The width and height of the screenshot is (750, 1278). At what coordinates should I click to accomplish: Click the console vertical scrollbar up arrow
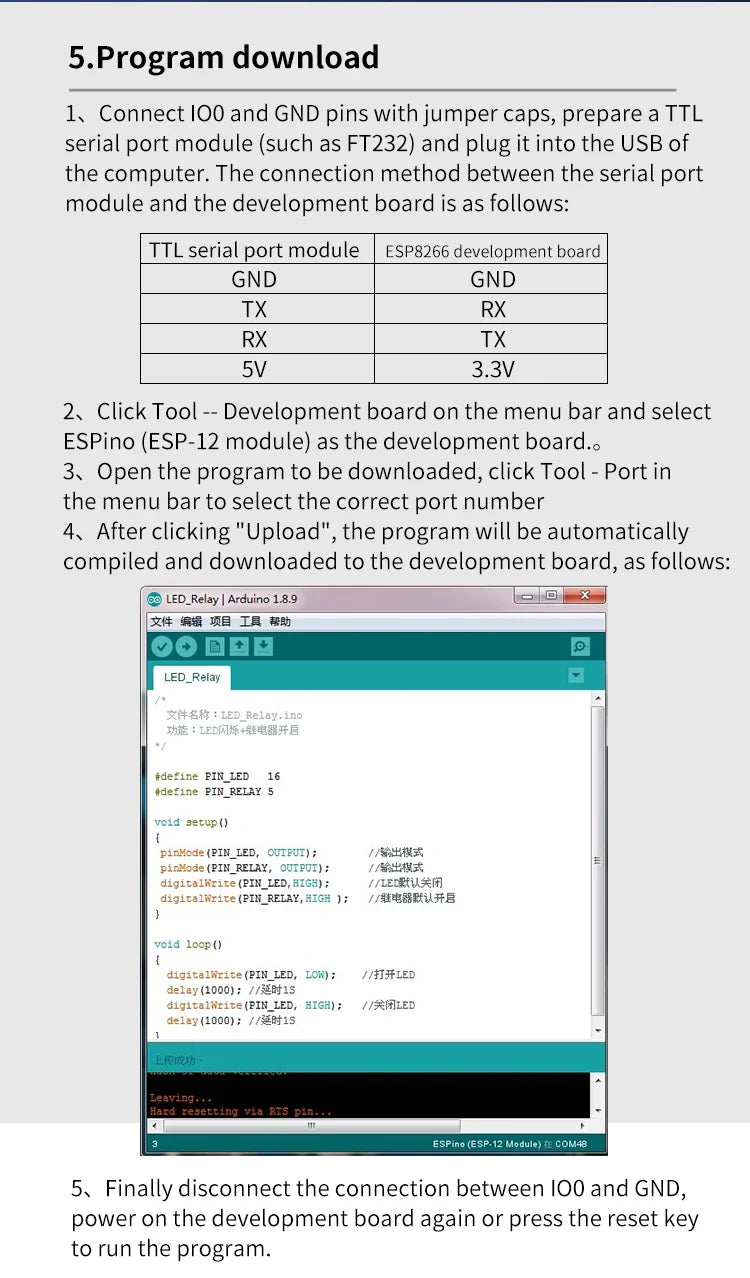click(x=598, y=1080)
